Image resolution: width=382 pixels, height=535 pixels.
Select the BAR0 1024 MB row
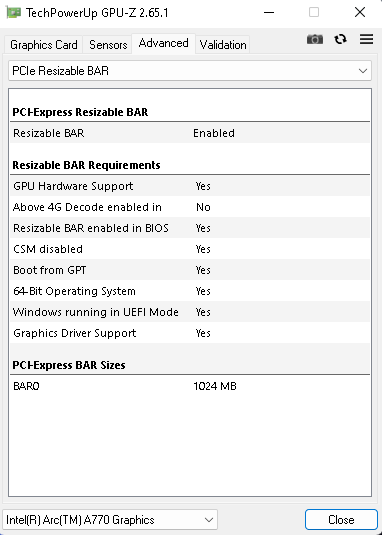190,386
